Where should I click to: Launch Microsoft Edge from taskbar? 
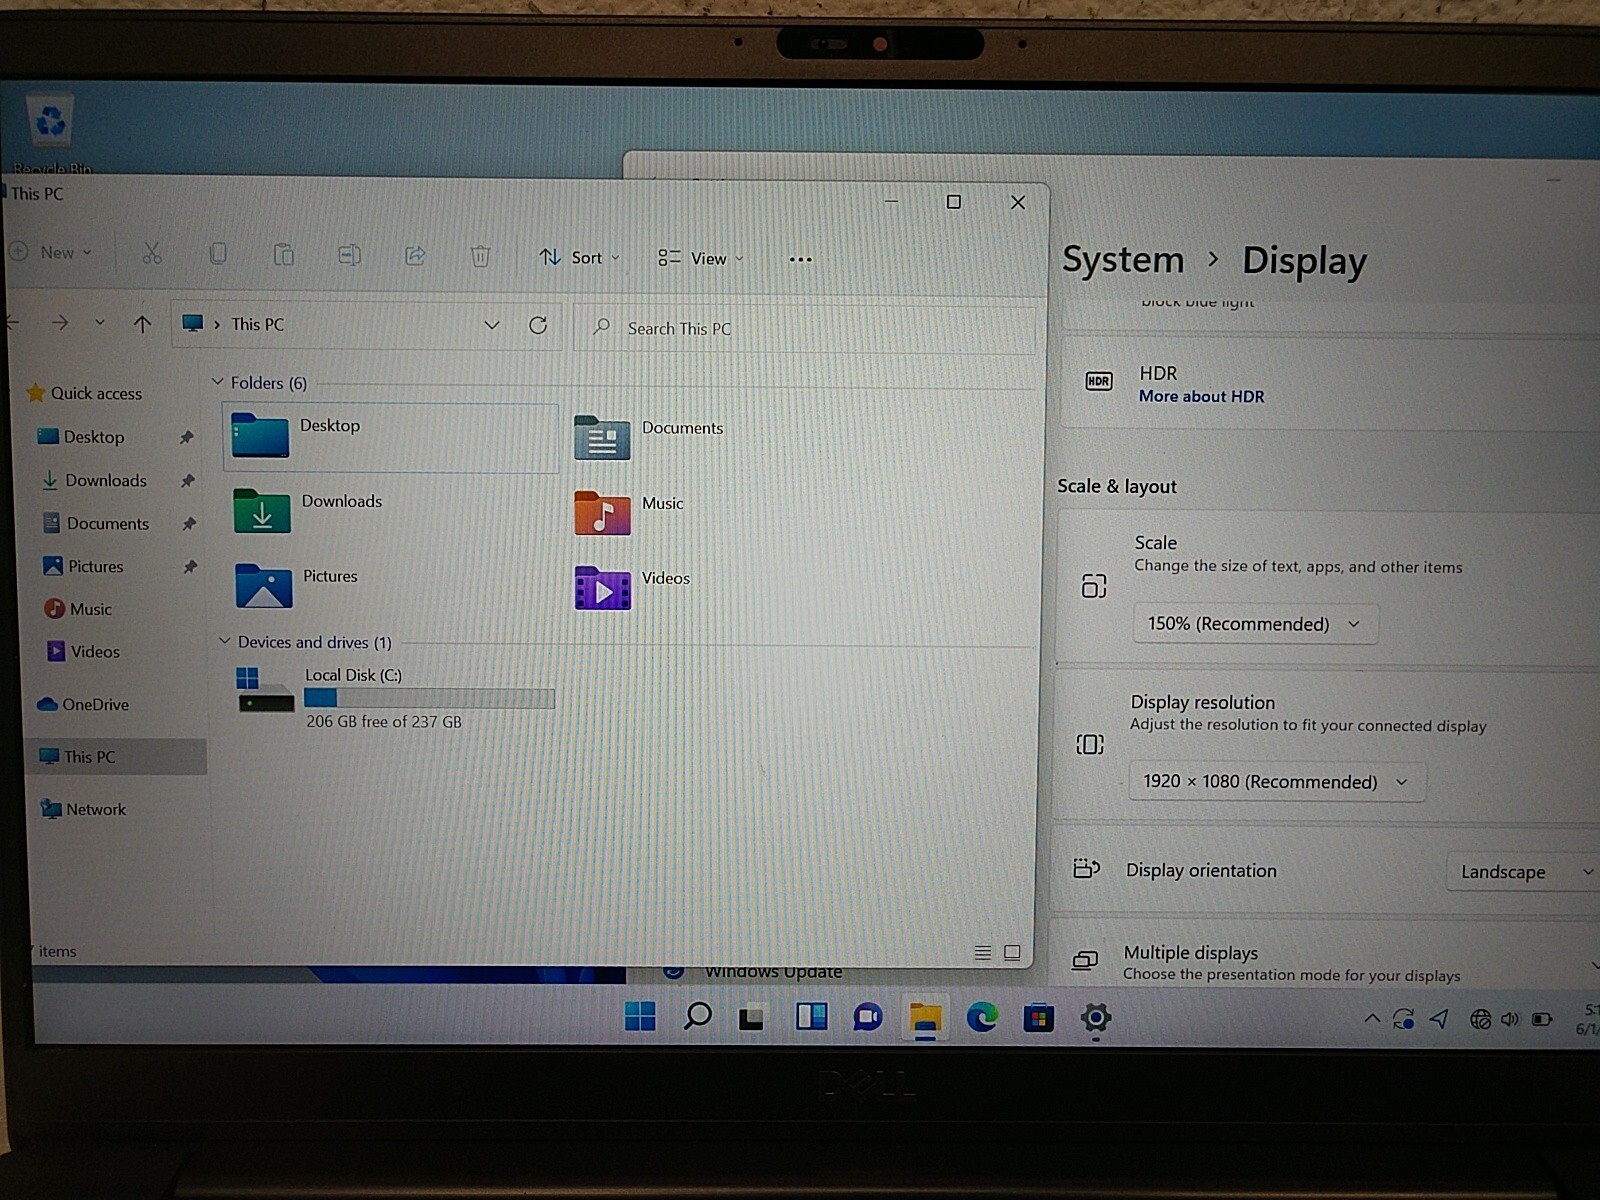tap(982, 1019)
